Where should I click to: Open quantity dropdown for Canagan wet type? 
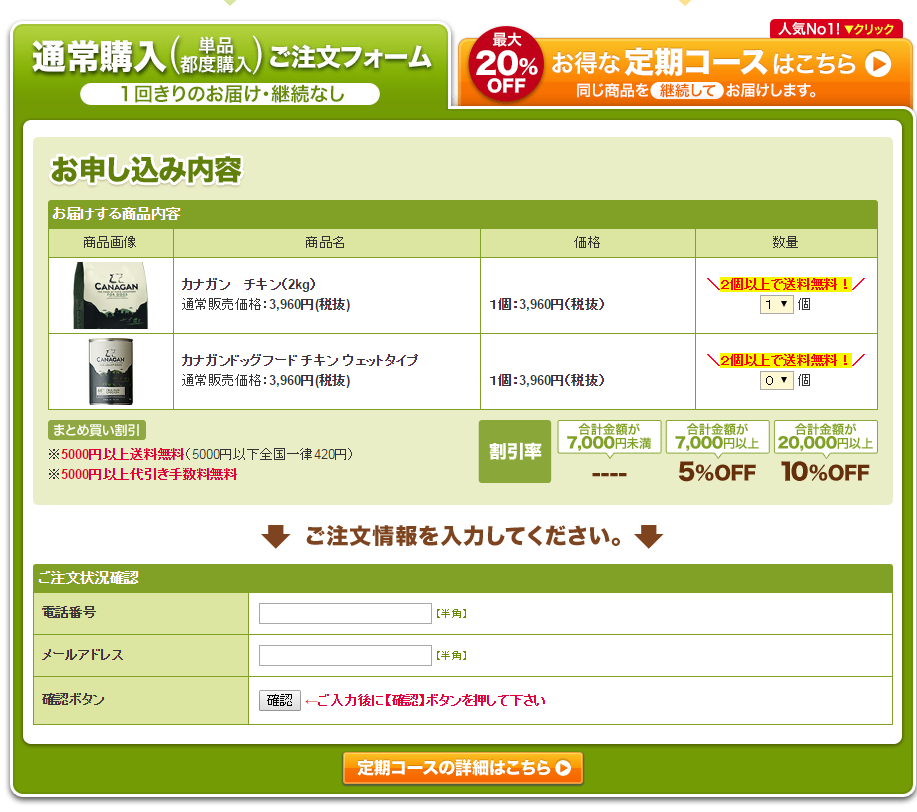776,380
